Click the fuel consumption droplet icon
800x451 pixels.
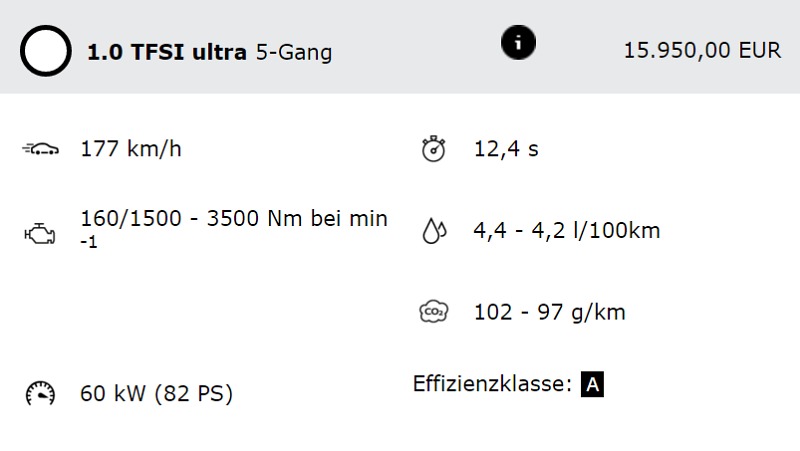click(434, 231)
